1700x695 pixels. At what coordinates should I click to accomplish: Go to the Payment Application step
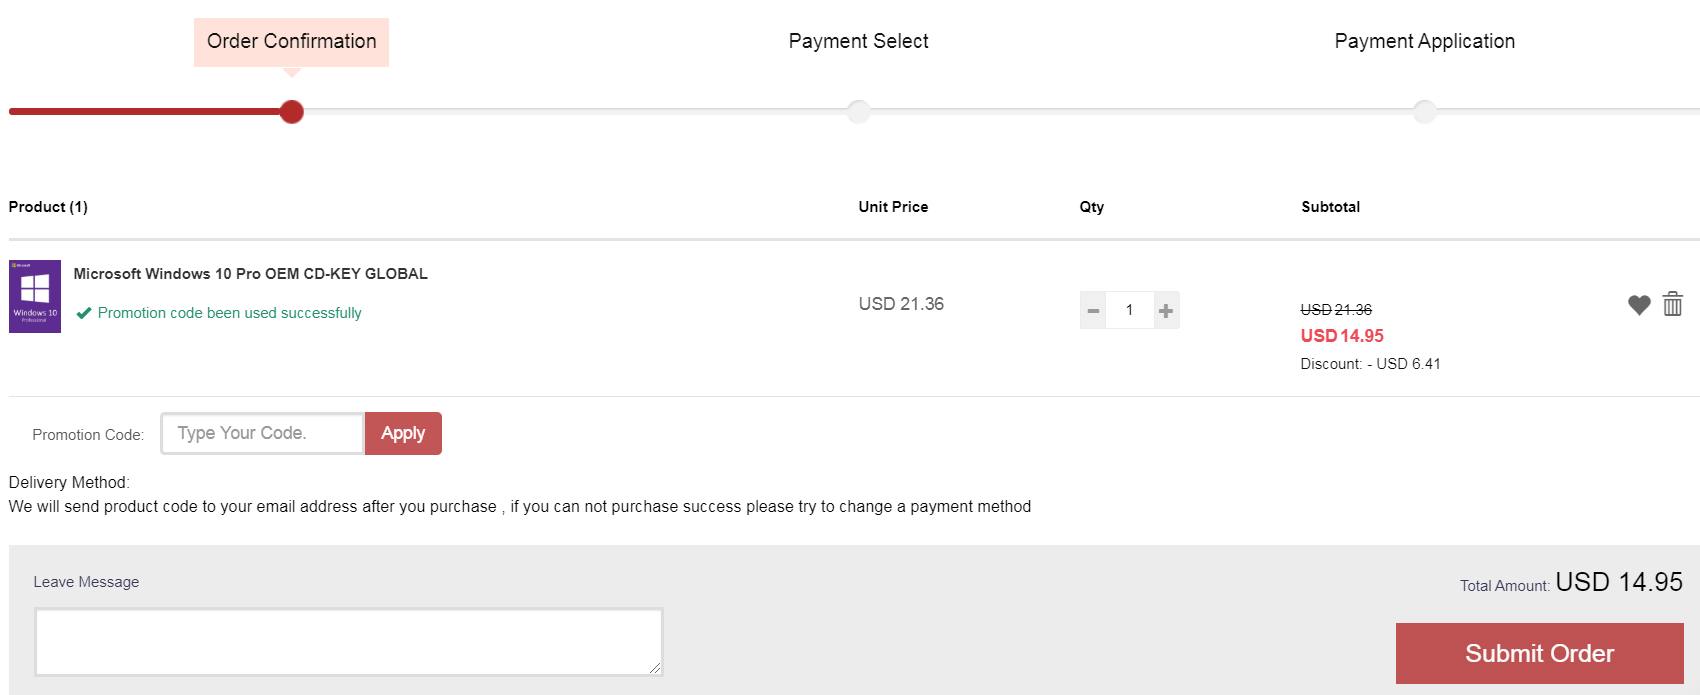1424,41
